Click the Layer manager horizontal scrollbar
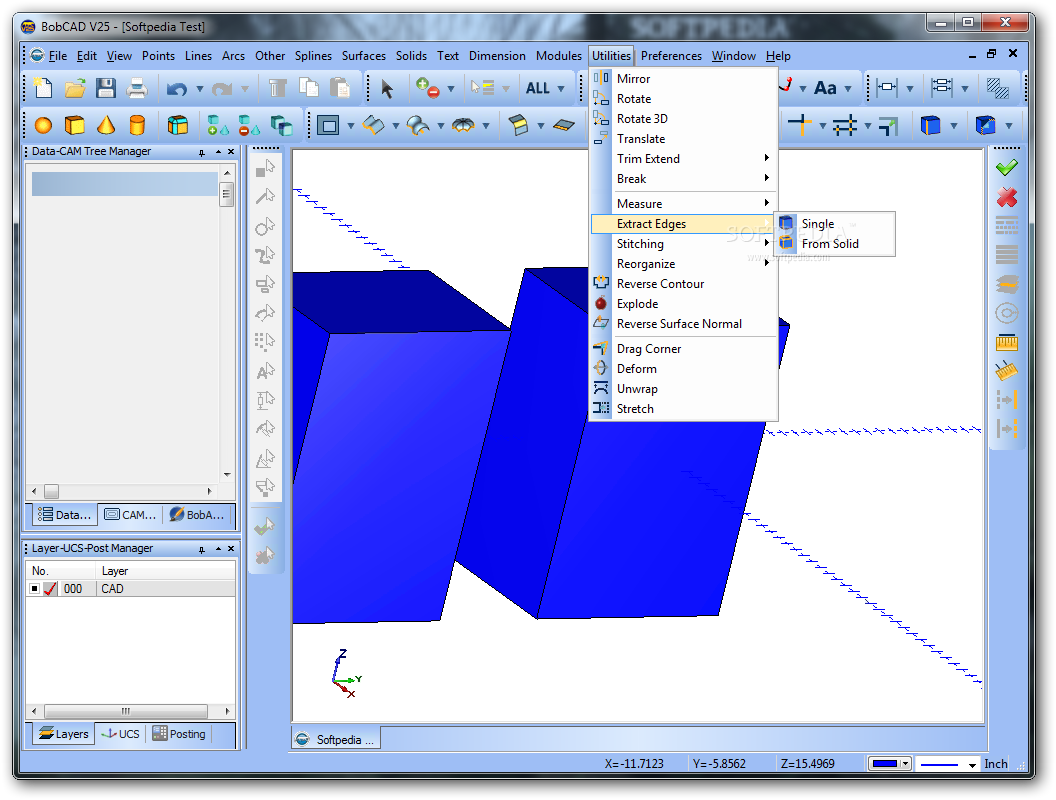The height and width of the screenshot is (800, 1056). (x=125, y=711)
